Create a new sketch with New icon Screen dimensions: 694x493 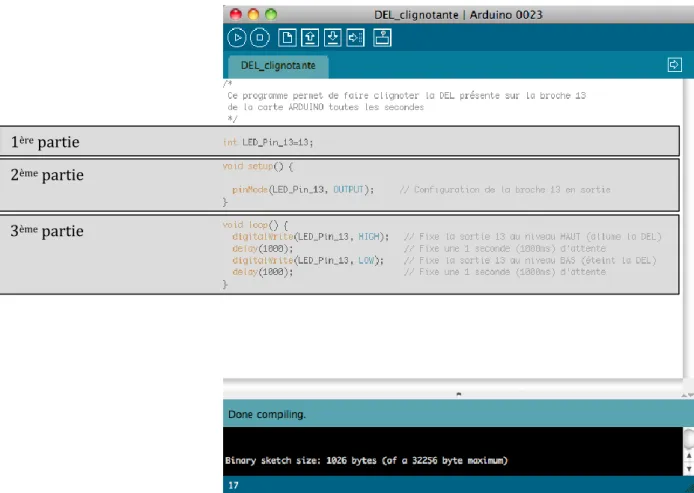[287, 38]
